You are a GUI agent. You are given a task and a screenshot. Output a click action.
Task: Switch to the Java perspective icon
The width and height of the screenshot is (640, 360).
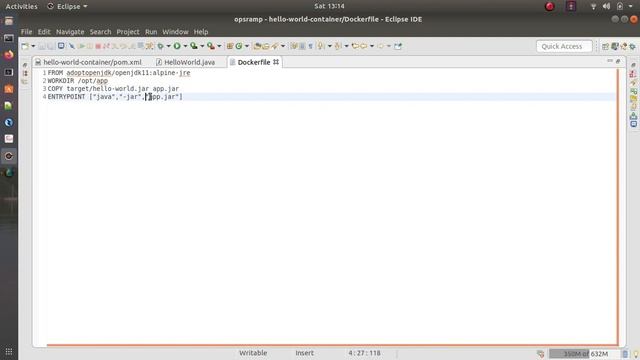click(624, 47)
